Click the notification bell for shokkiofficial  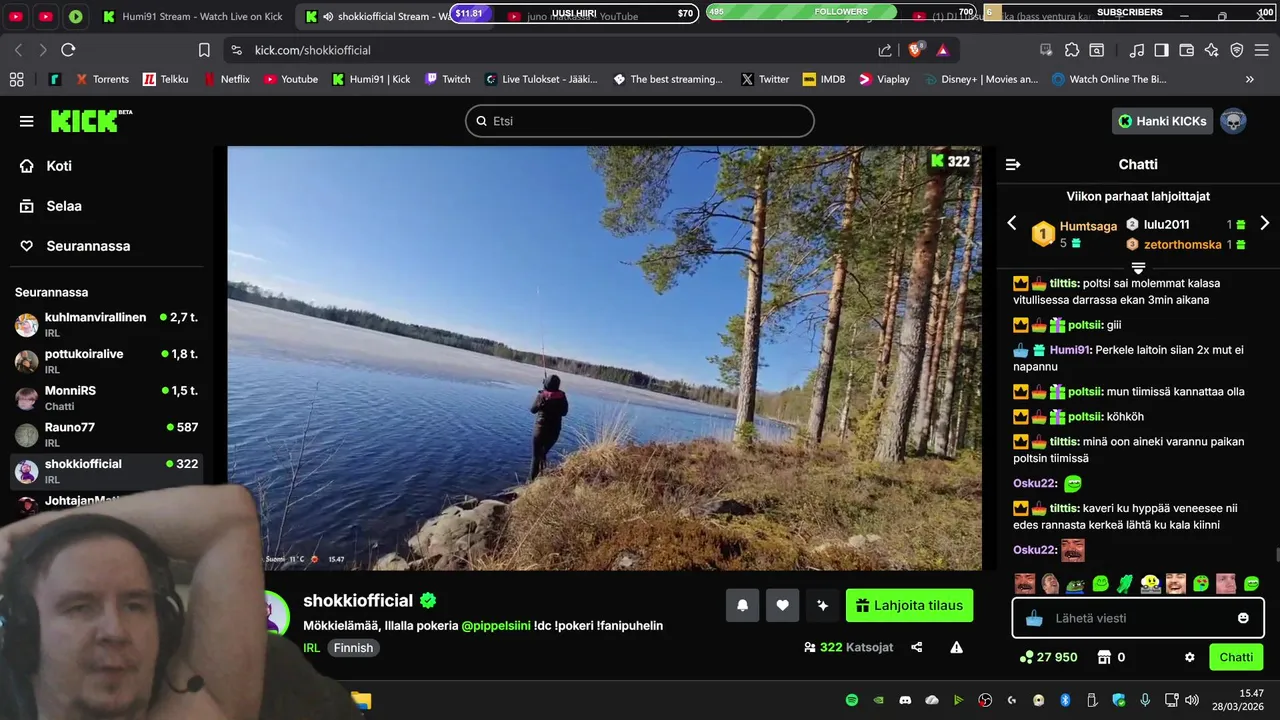(x=742, y=605)
